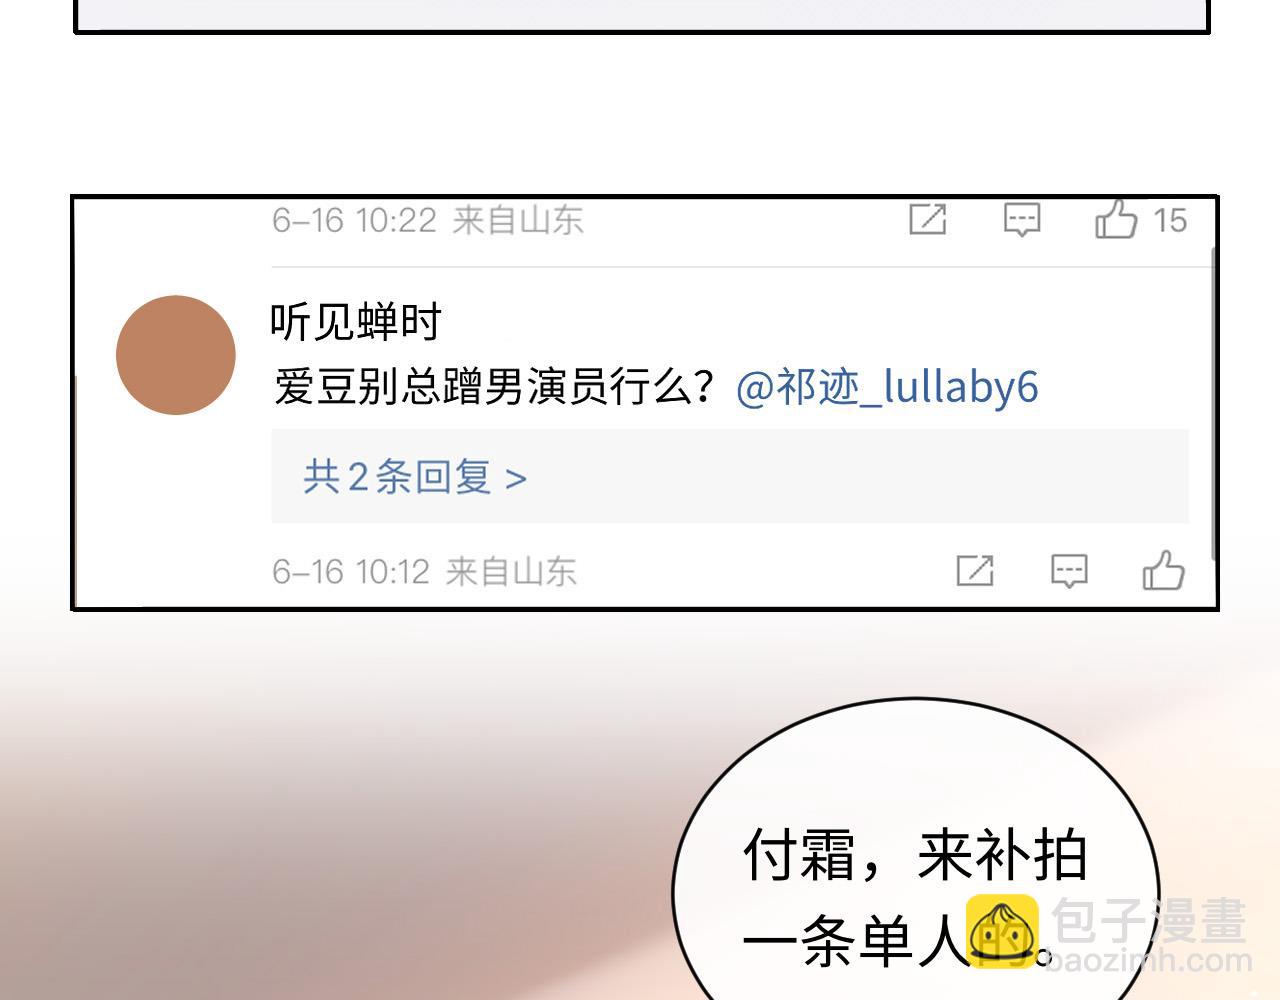Click the yellow baozi mascot logo
Image resolution: width=1280 pixels, height=1000 pixels.
(1002, 931)
